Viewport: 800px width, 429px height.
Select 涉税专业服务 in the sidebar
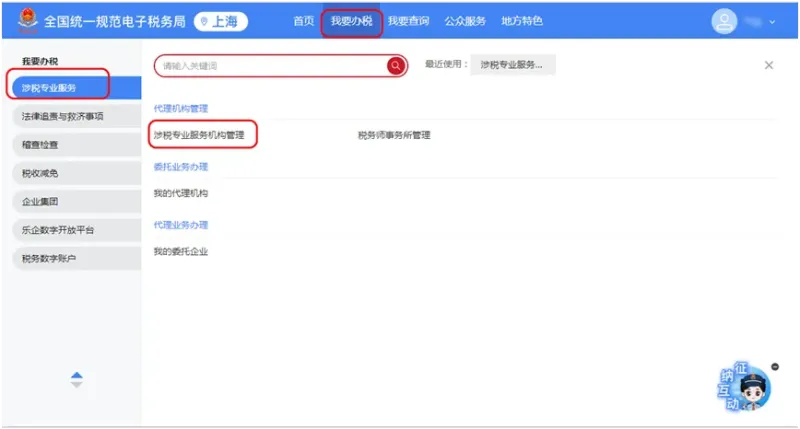(77, 88)
